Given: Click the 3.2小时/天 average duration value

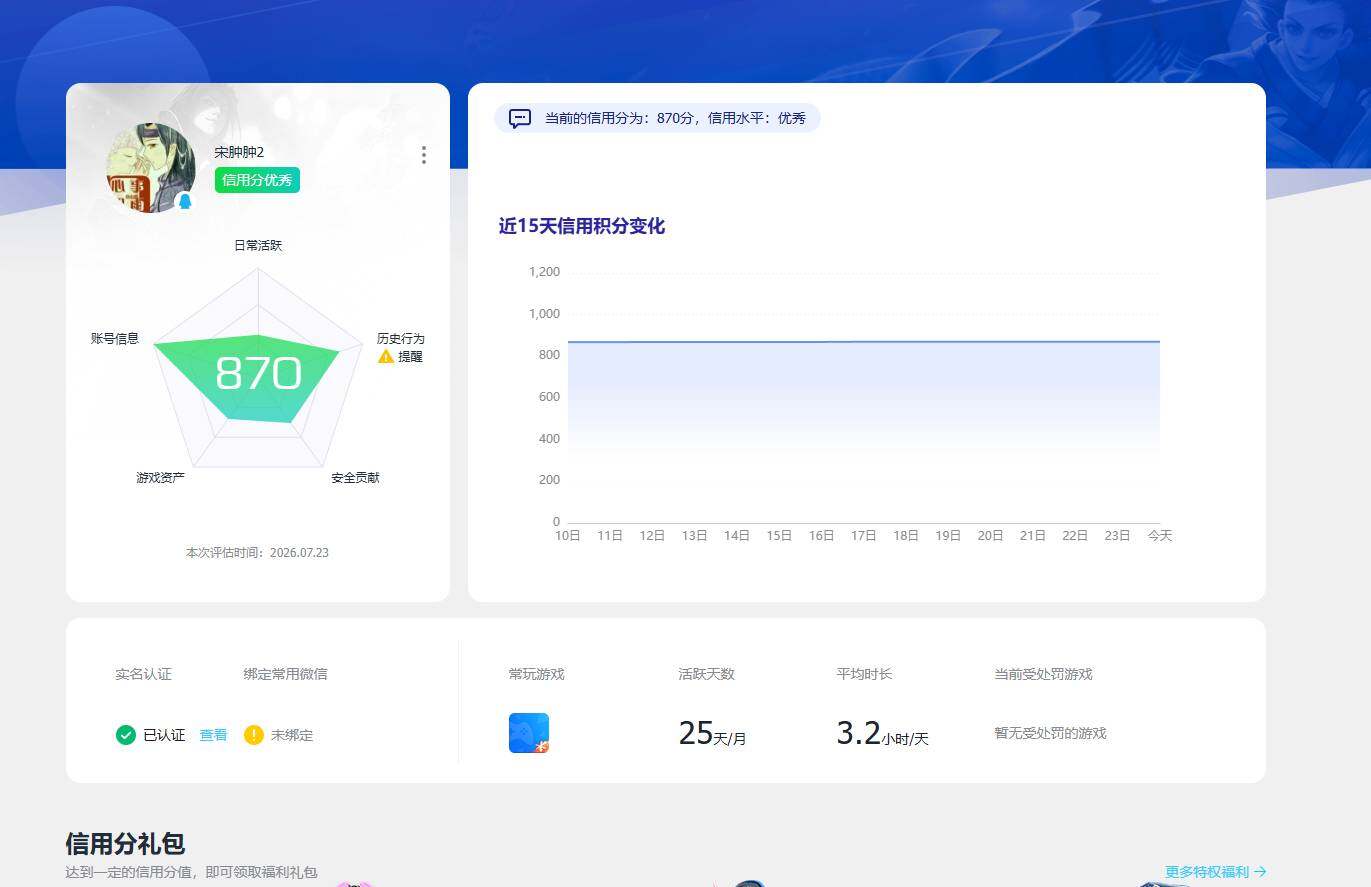Looking at the screenshot, I should (883, 734).
